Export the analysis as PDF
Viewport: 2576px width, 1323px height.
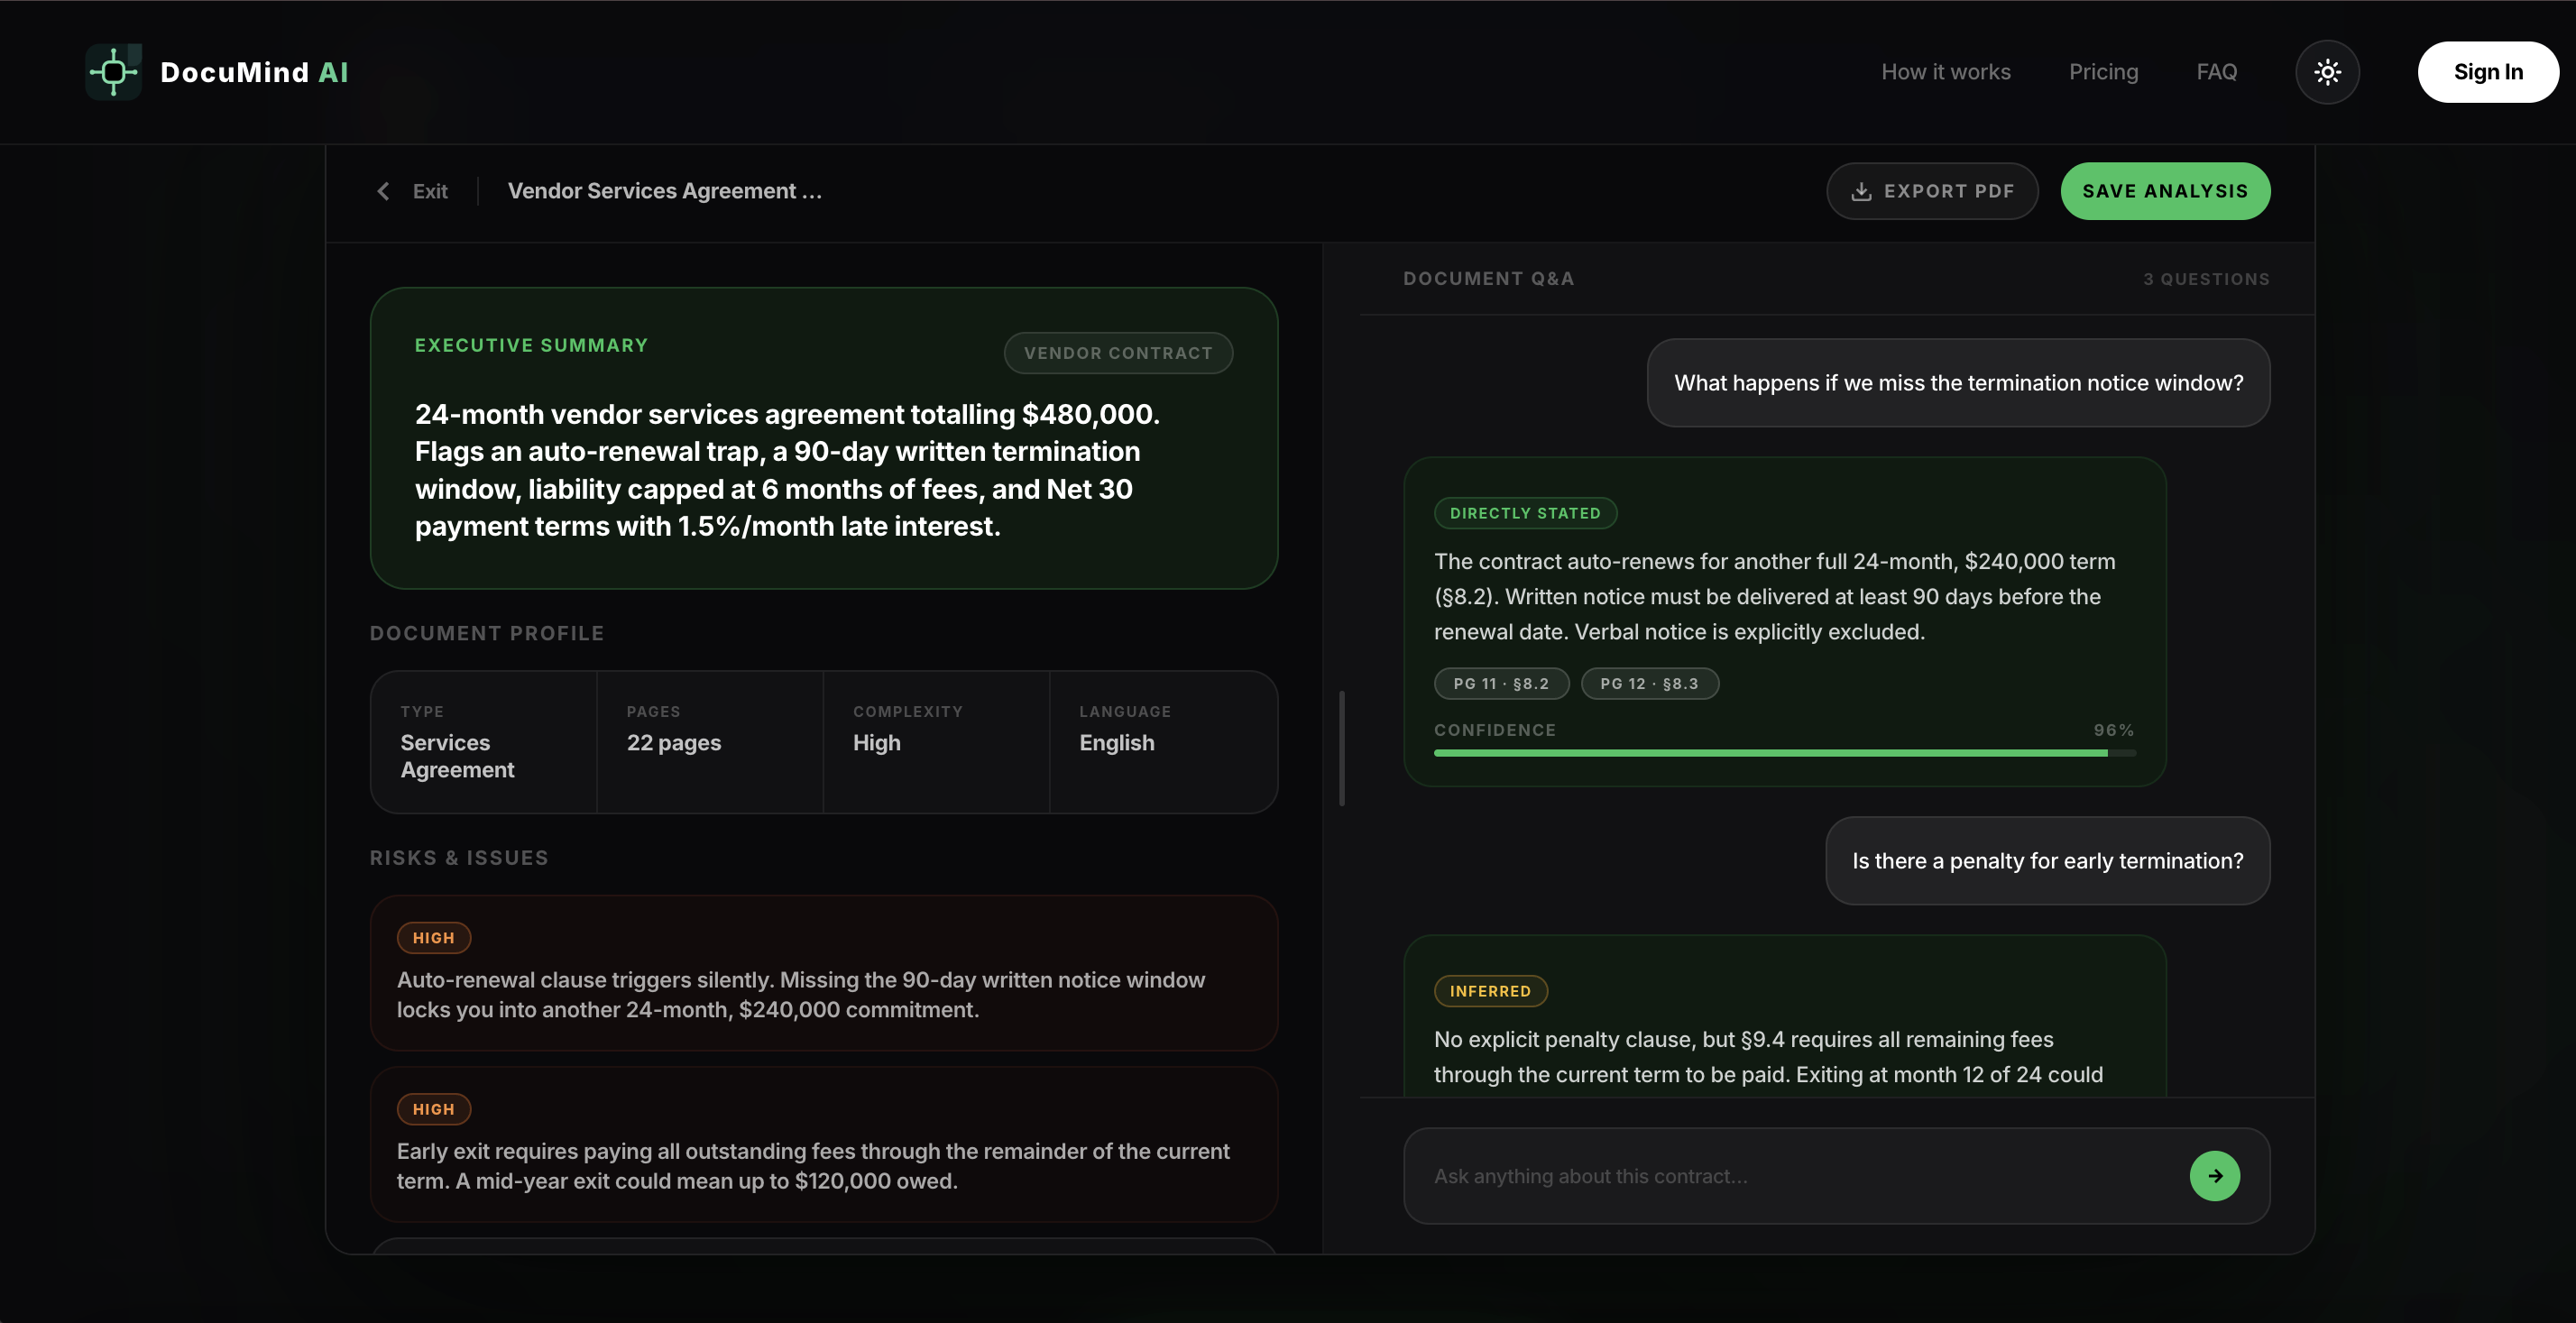click(1932, 191)
